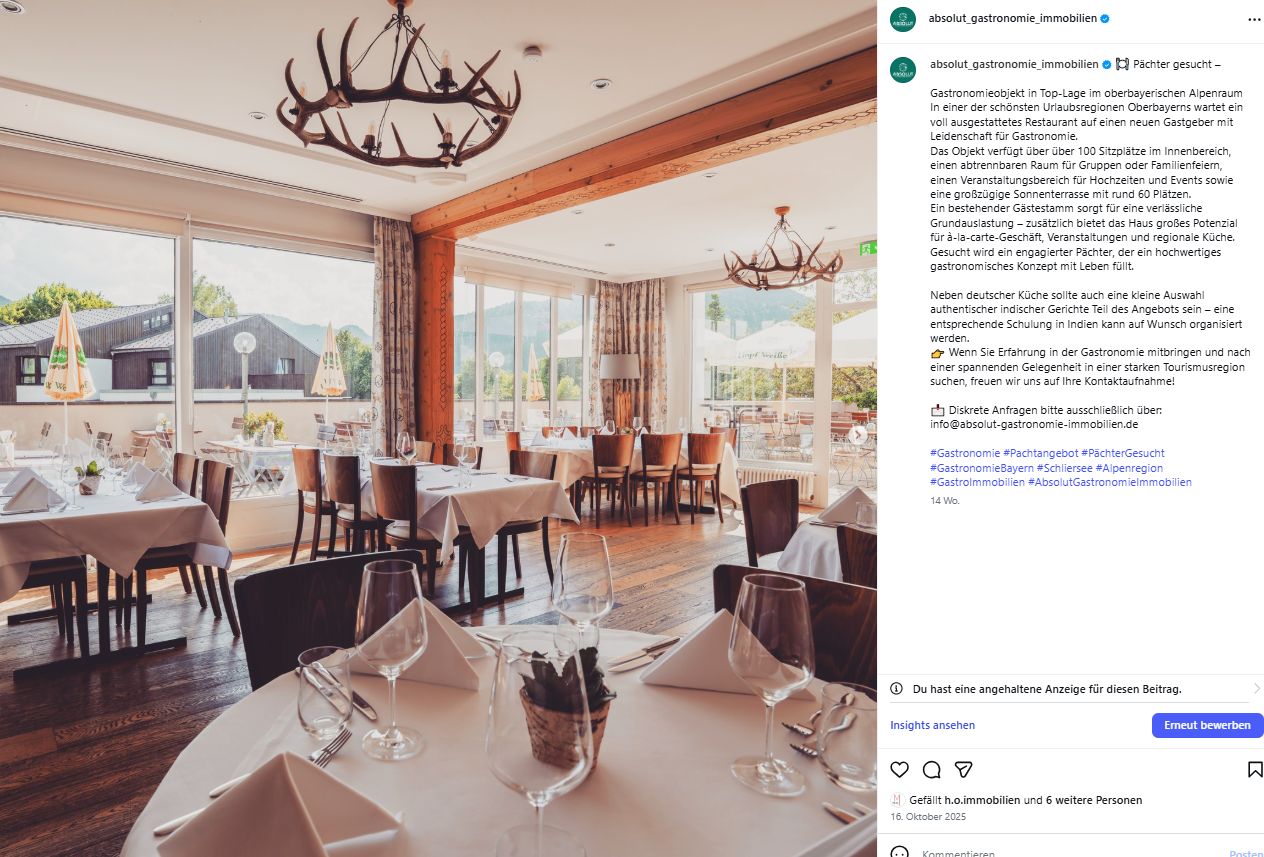Open the #Schliersee hashtag

(1064, 468)
